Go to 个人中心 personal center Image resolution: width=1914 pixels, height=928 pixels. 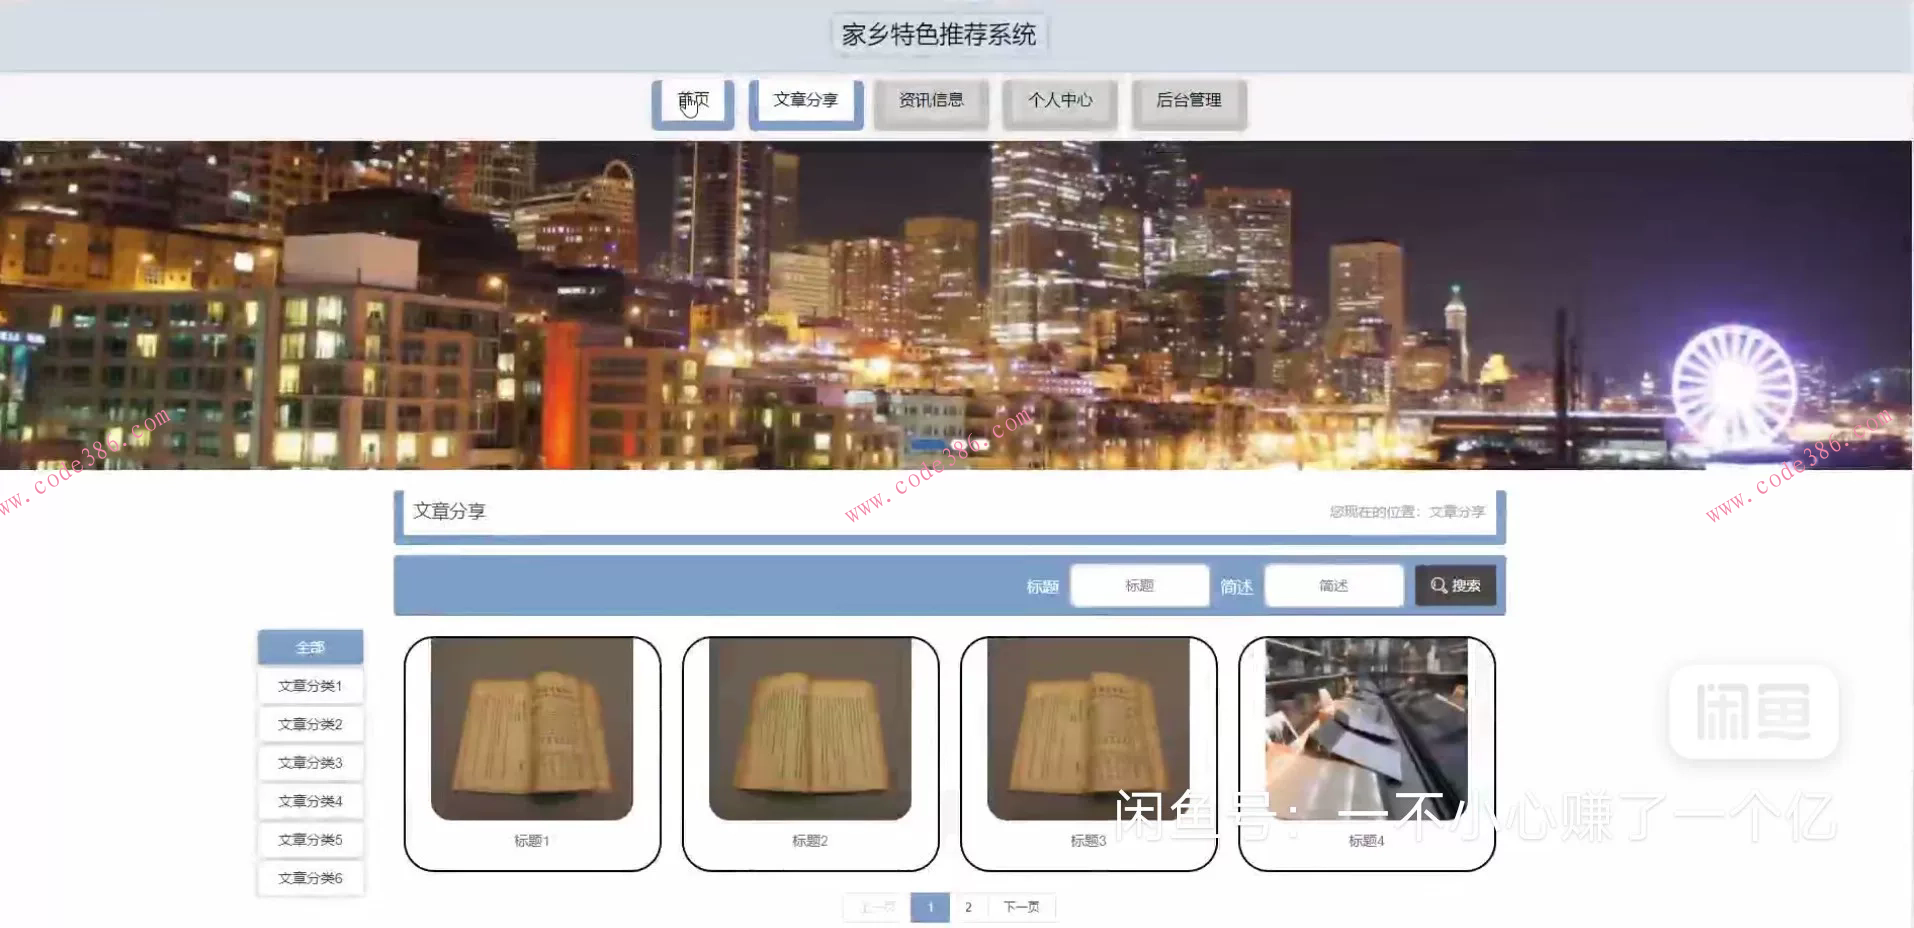(1060, 101)
